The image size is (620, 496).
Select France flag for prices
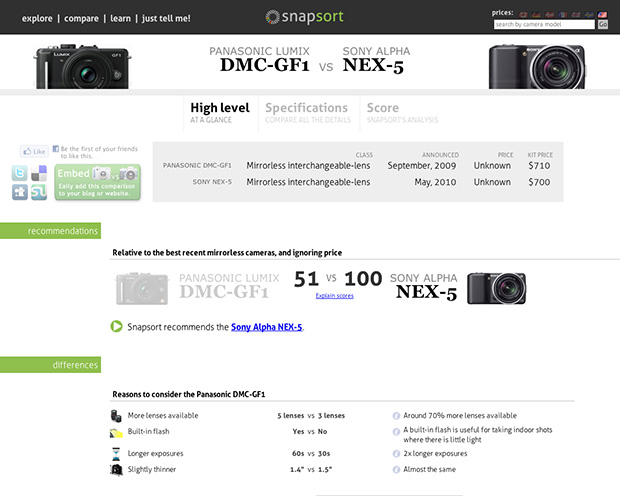(563, 15)
